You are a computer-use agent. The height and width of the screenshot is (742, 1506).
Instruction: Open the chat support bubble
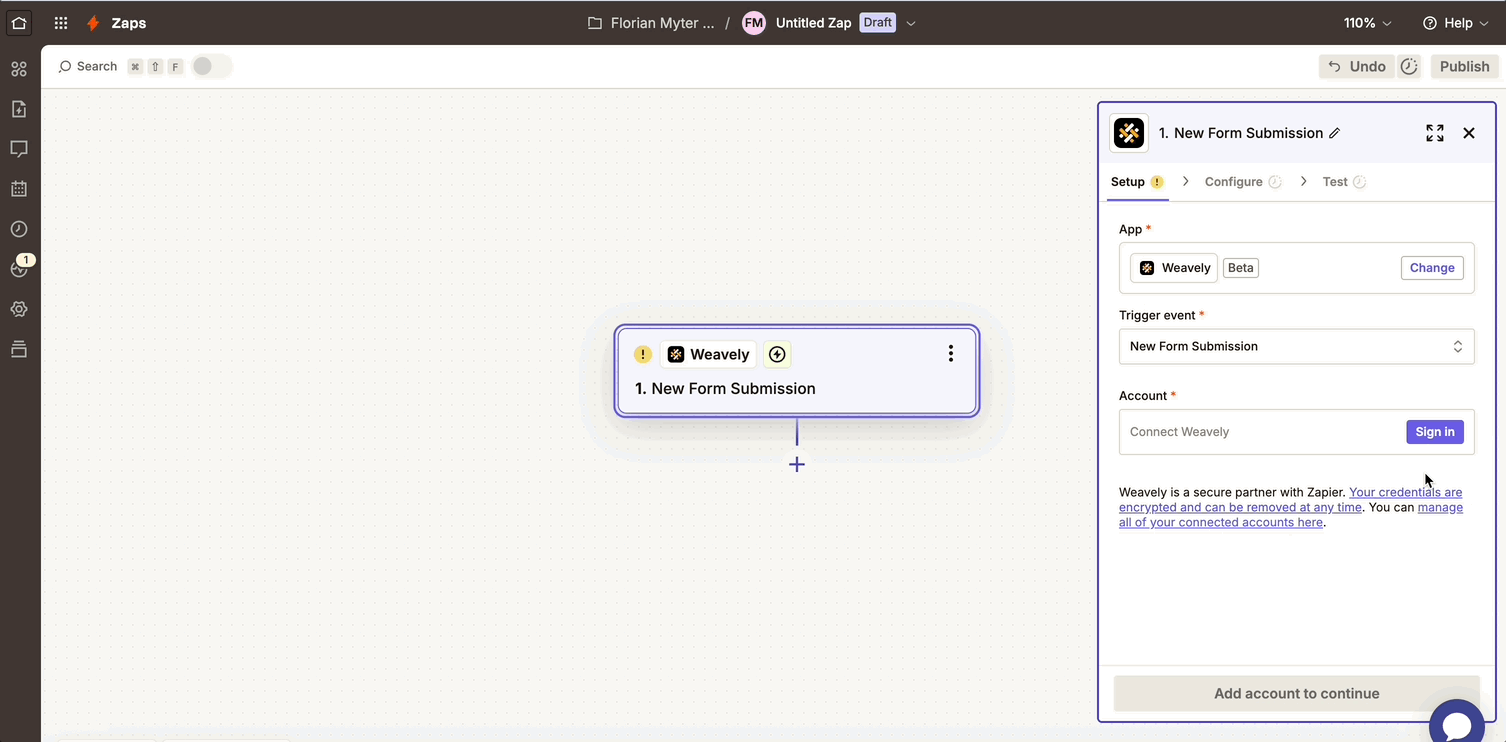[x=1456, y=722]
